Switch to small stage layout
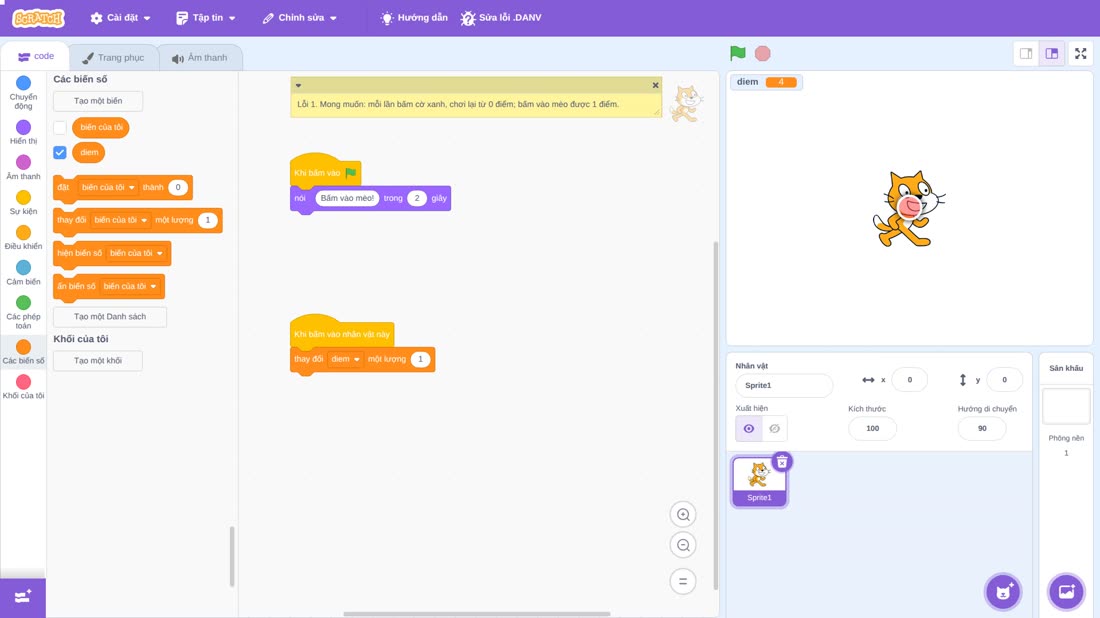 coord(1026,53)
